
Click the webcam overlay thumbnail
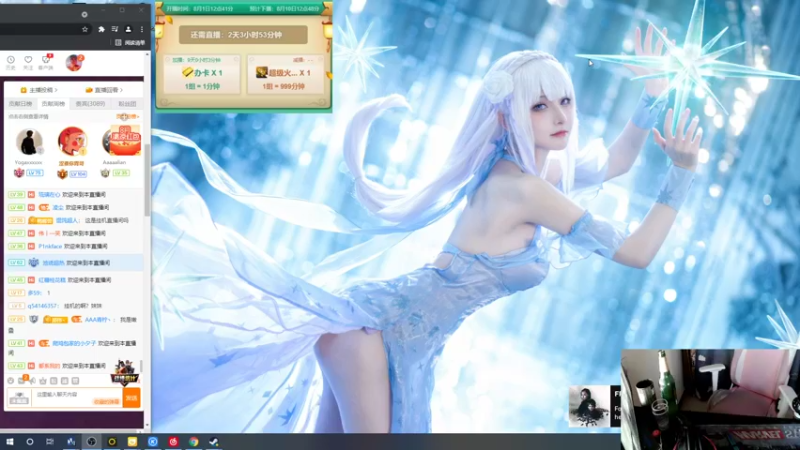[710, 399]
